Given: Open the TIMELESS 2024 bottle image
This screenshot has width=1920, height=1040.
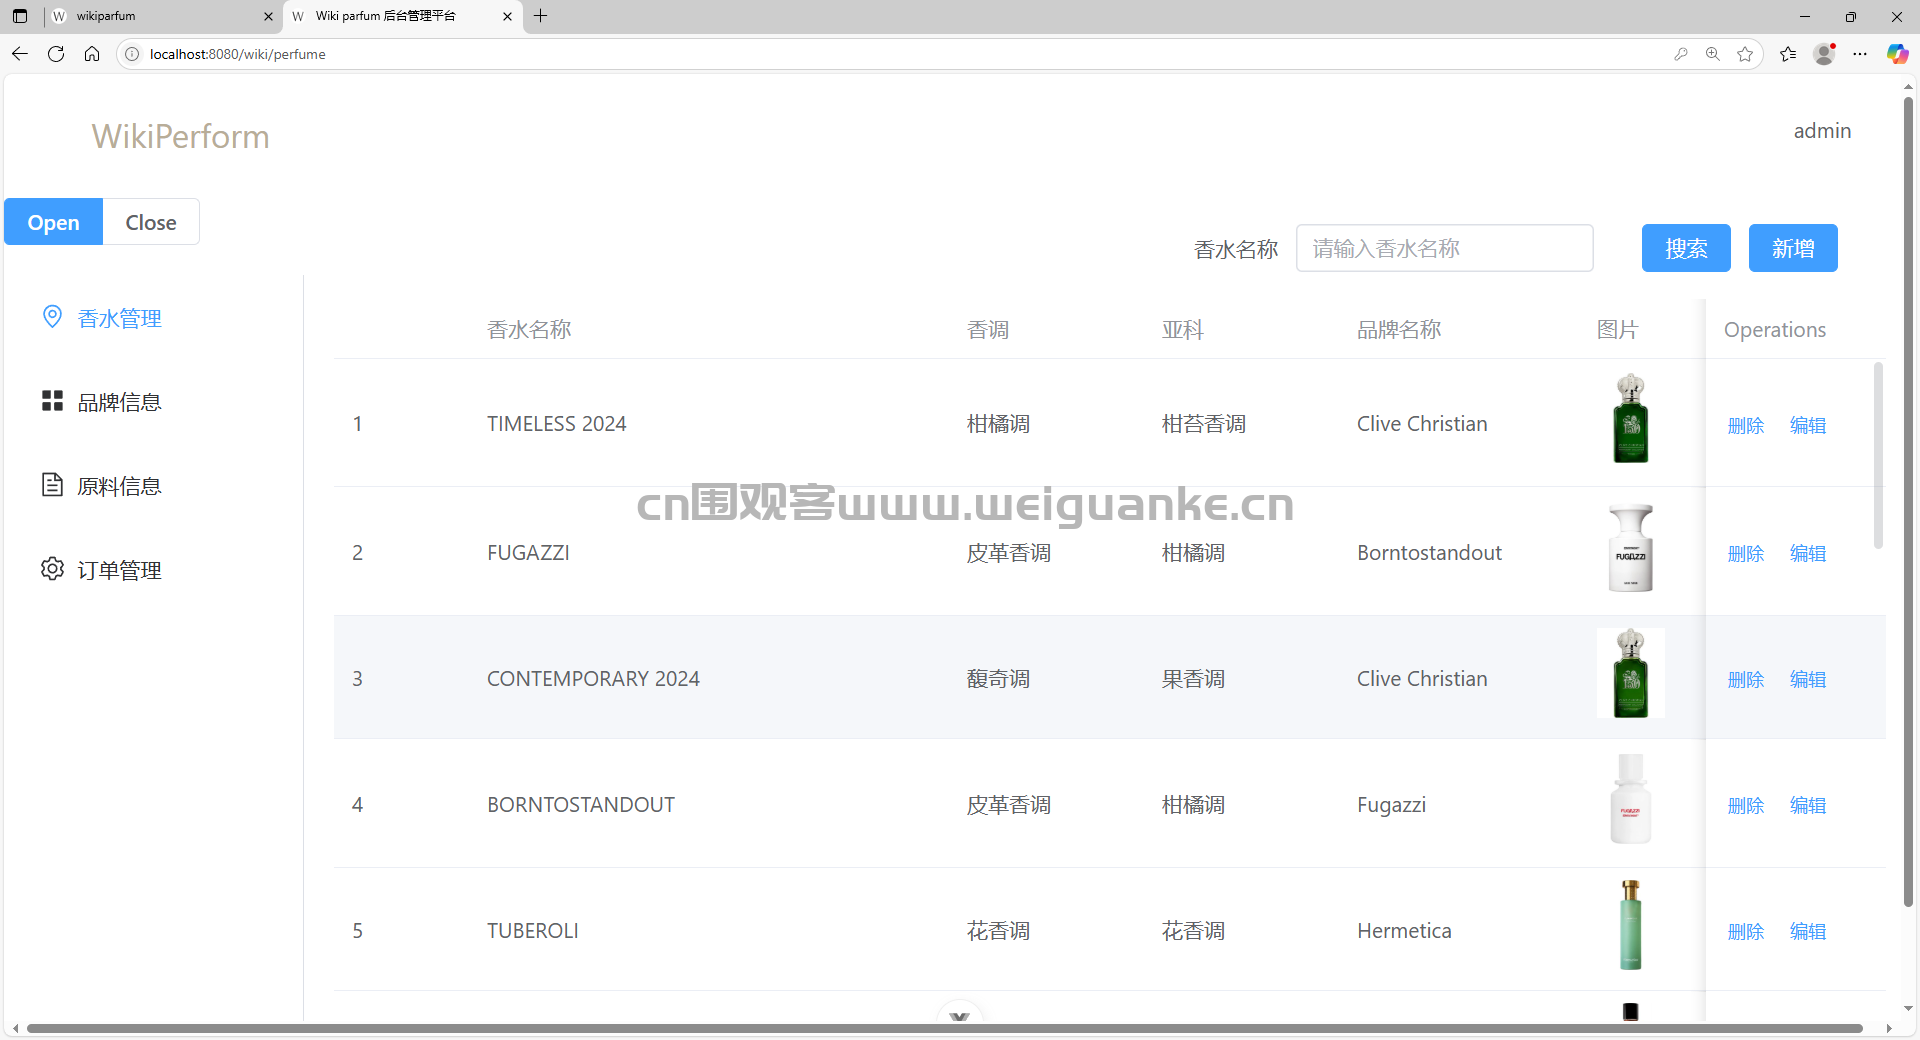Looking at the screenshot, I should [x=1631, y=418].
